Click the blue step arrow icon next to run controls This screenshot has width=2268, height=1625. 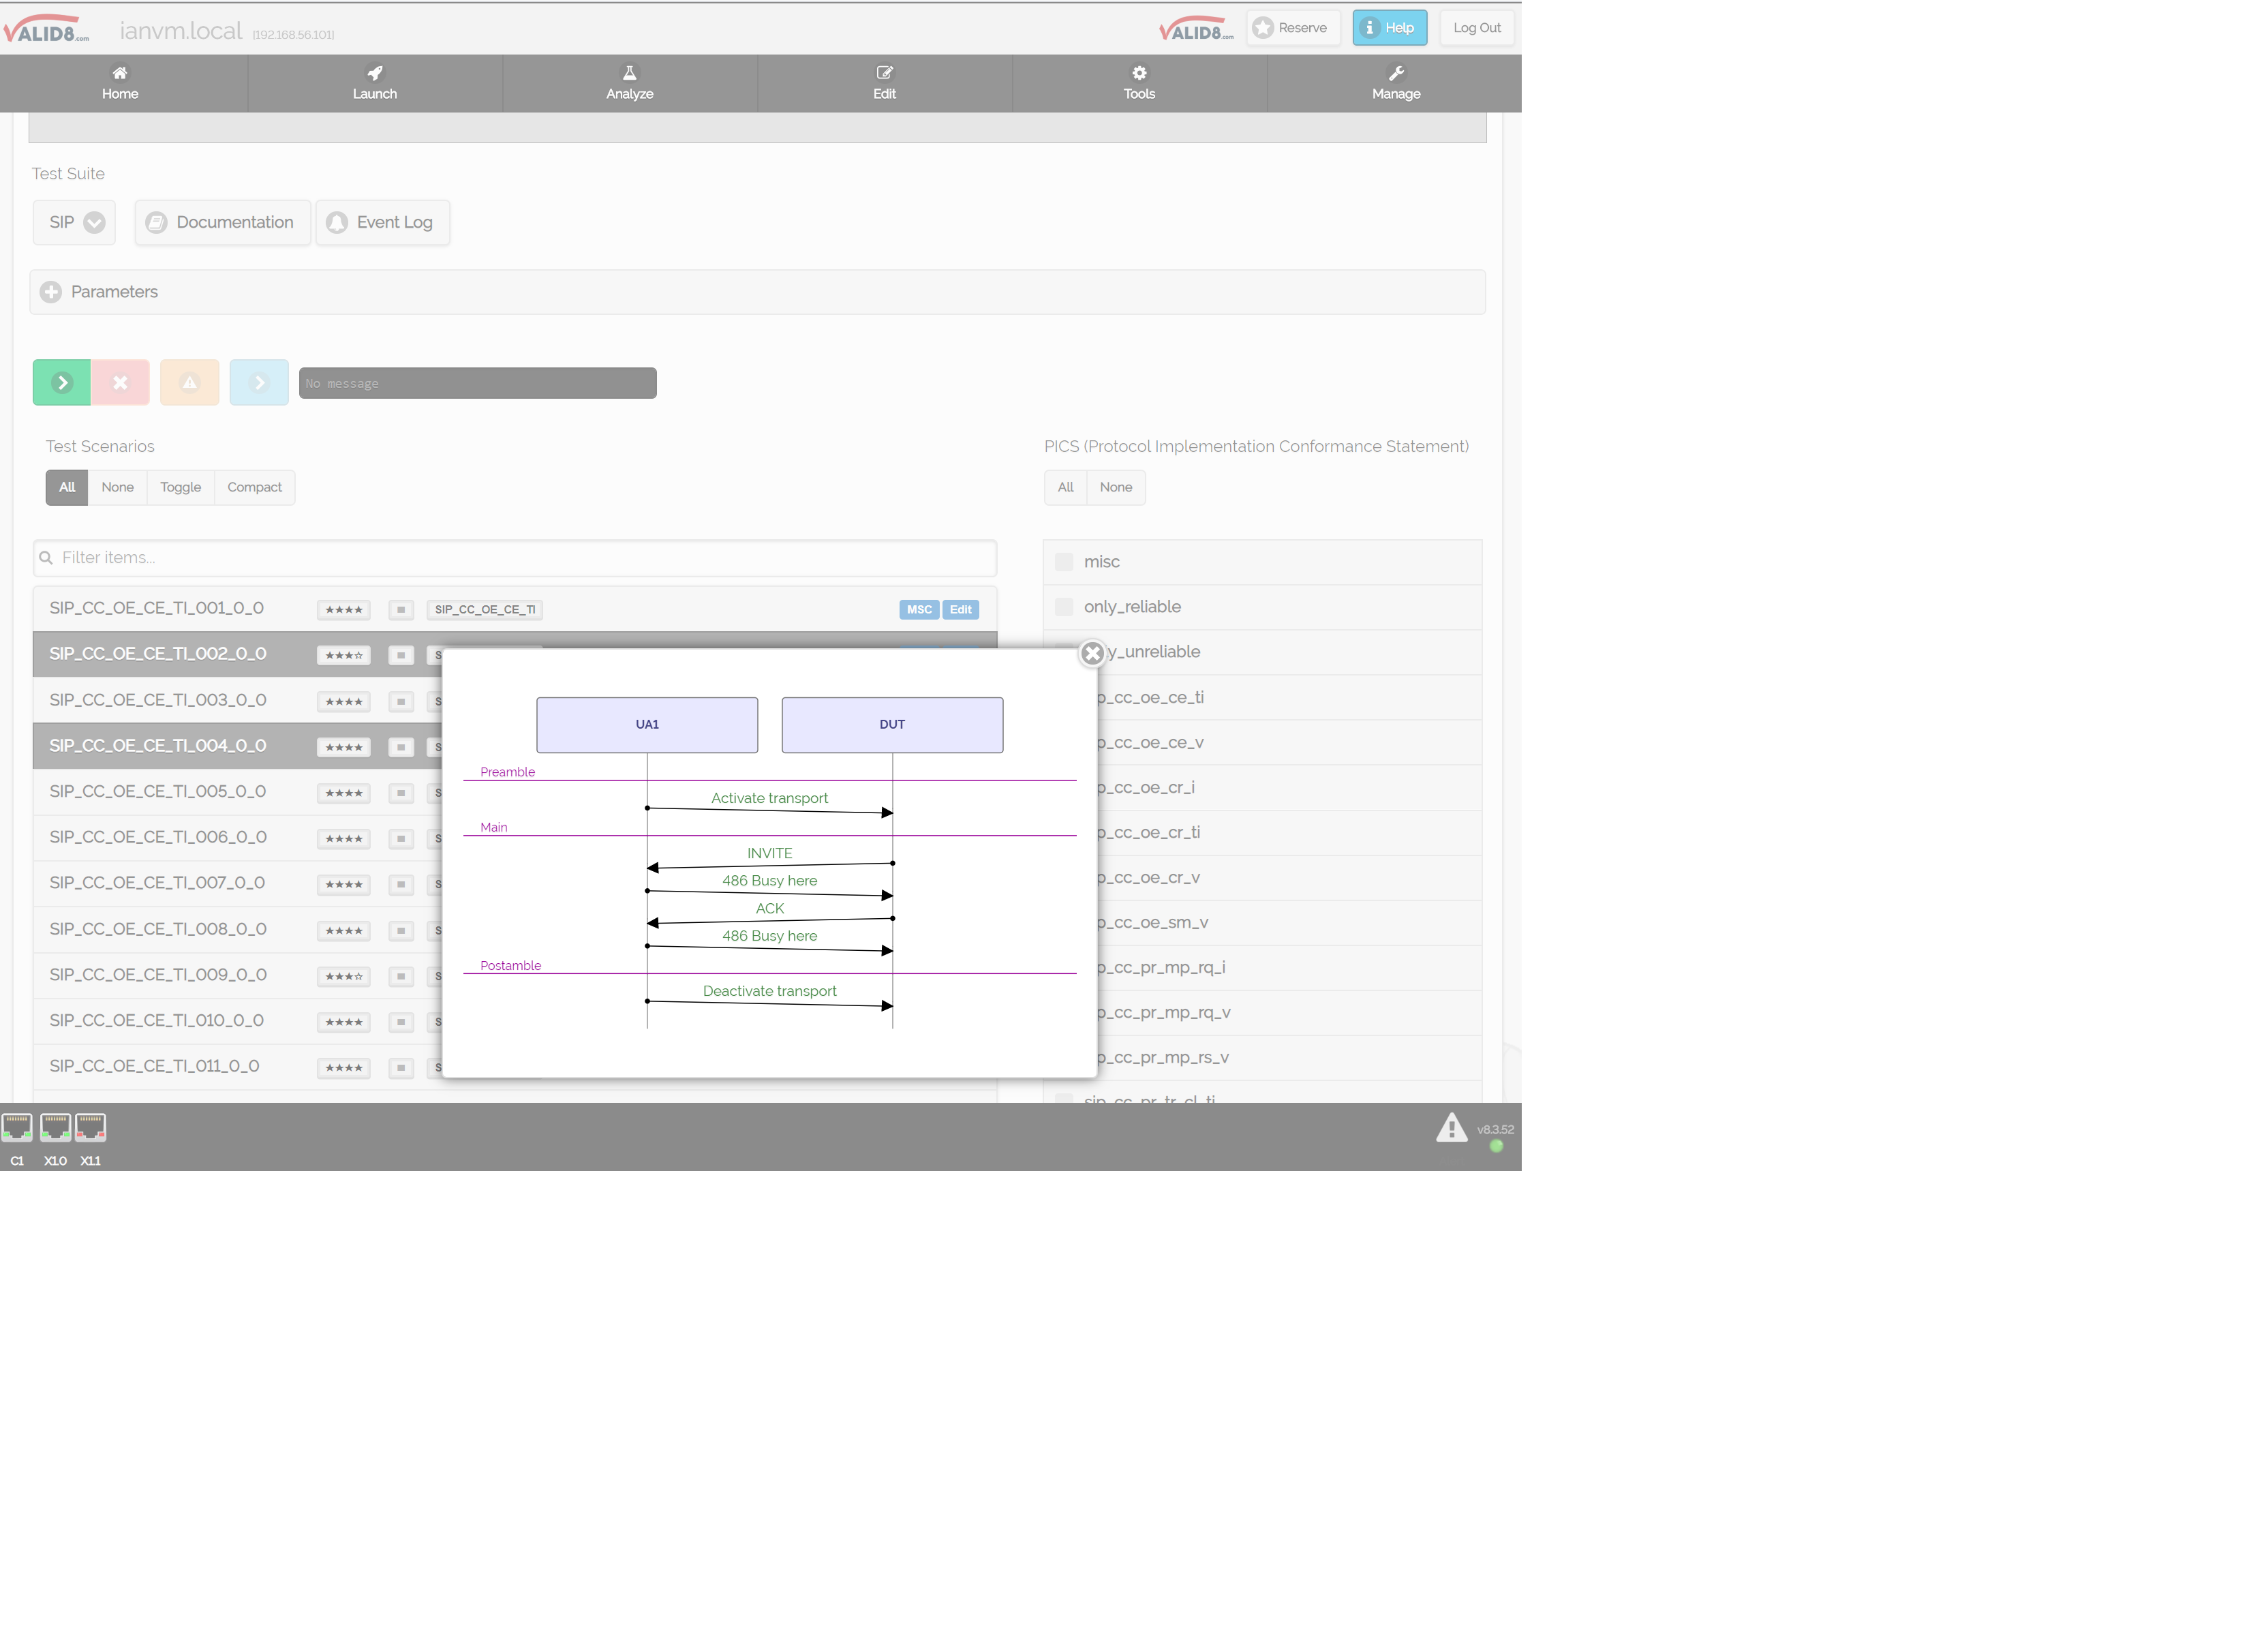pyautogui.click(x=259, y=382)
